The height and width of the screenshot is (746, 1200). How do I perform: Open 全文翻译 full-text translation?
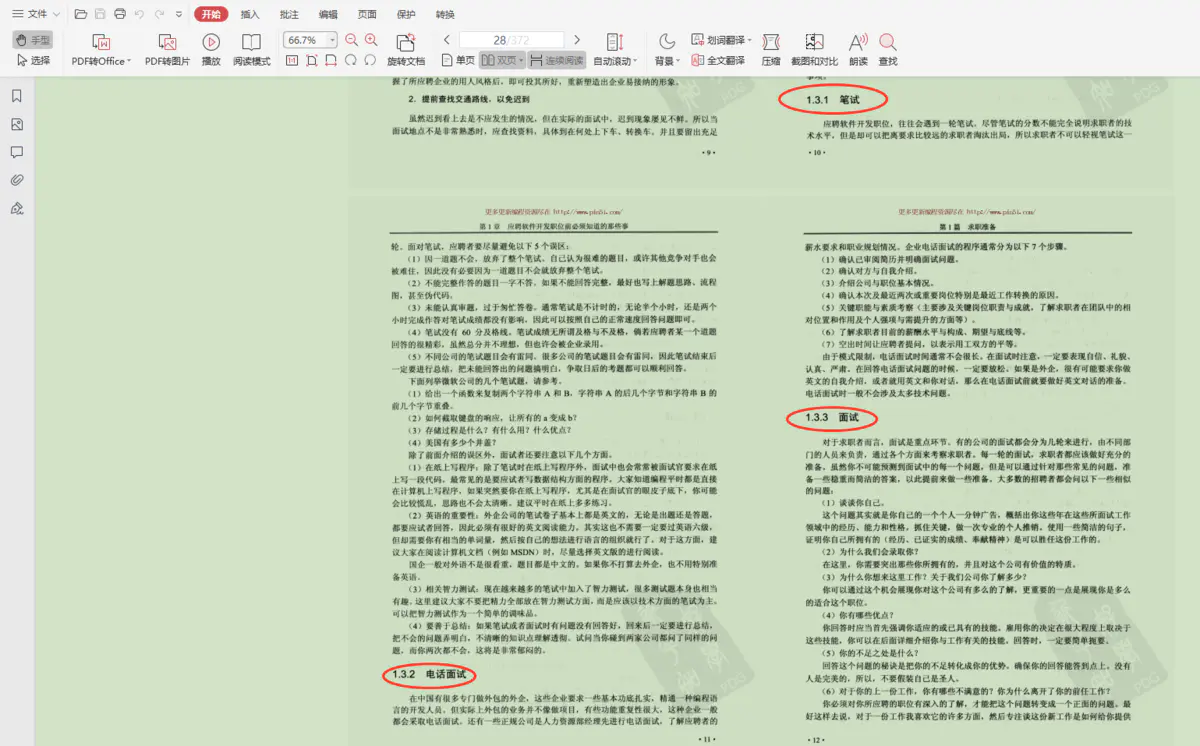(x=717, y=61)
